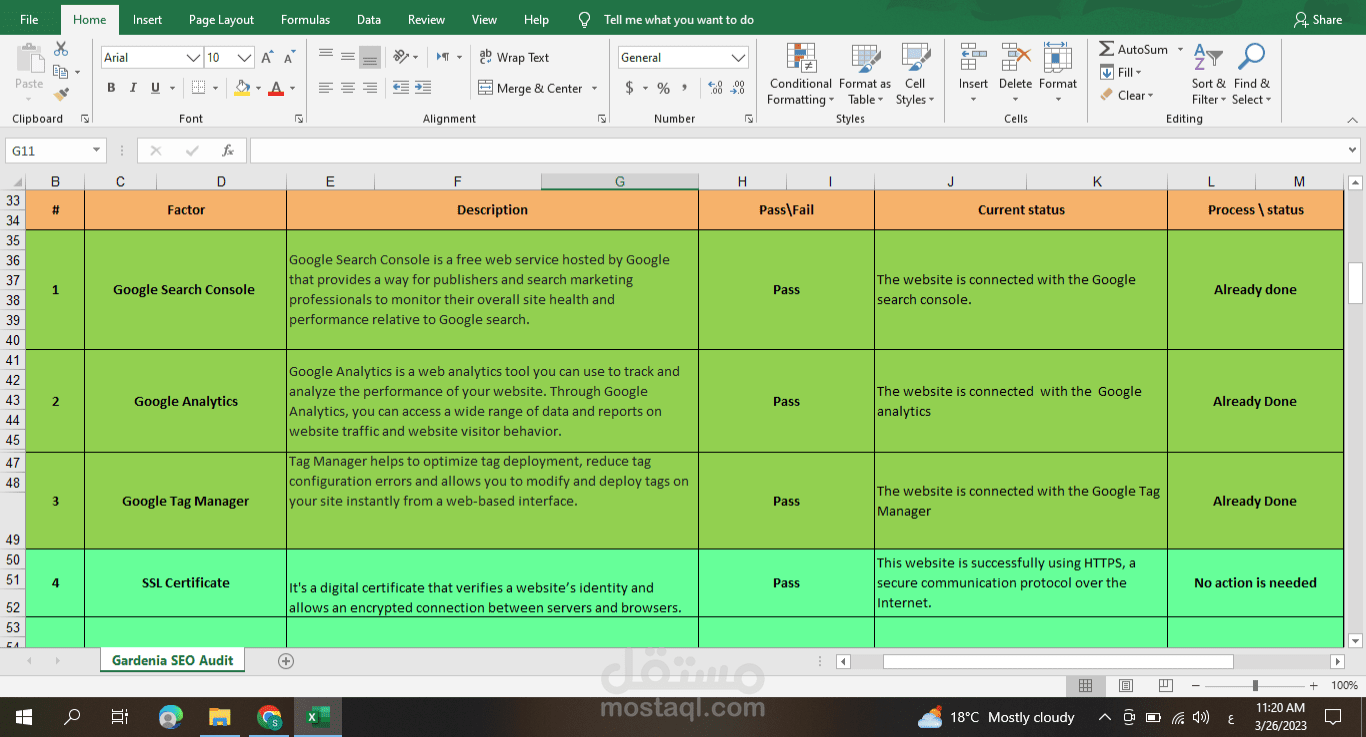Open Format as Table gallery
1366x737 pixels.
(865, 74)
